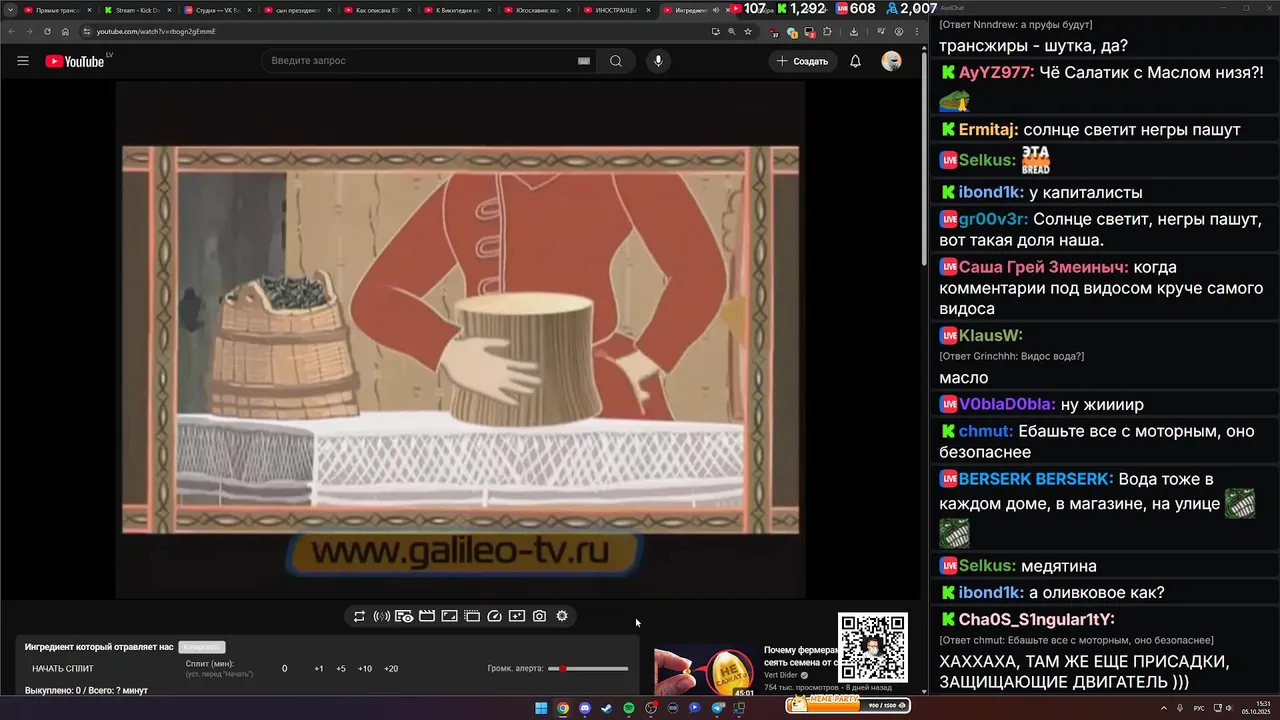This screenshot has height=720, width=1280.
Task: Open the Создать create menu
Action: [x=802, y=61]
